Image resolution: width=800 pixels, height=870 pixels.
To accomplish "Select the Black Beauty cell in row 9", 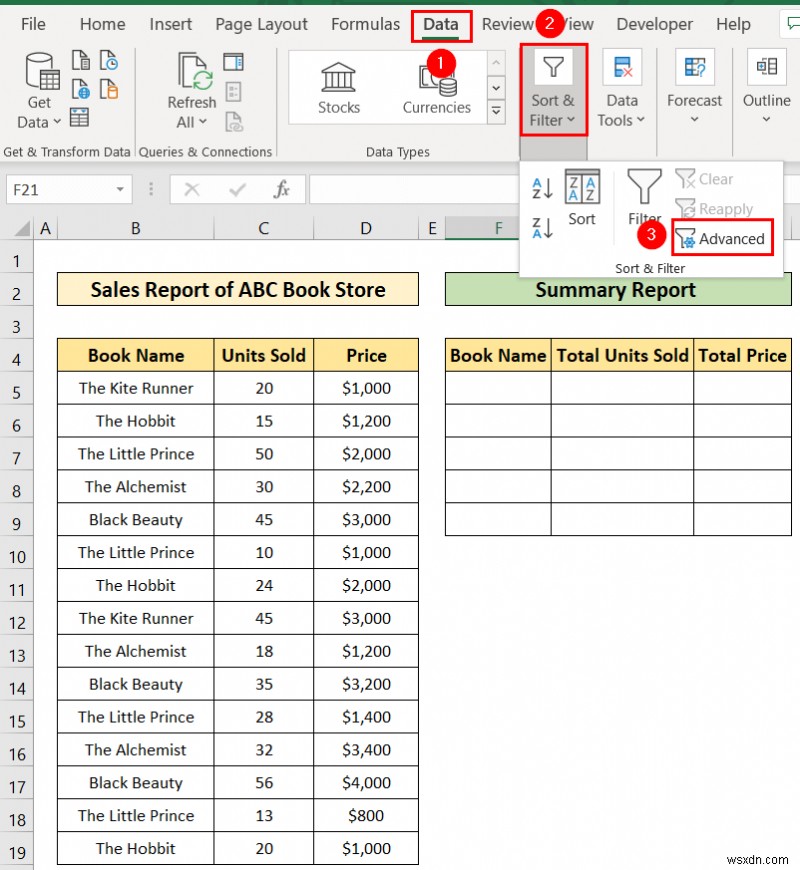I will pyautogui.click(x=135, y=519).
